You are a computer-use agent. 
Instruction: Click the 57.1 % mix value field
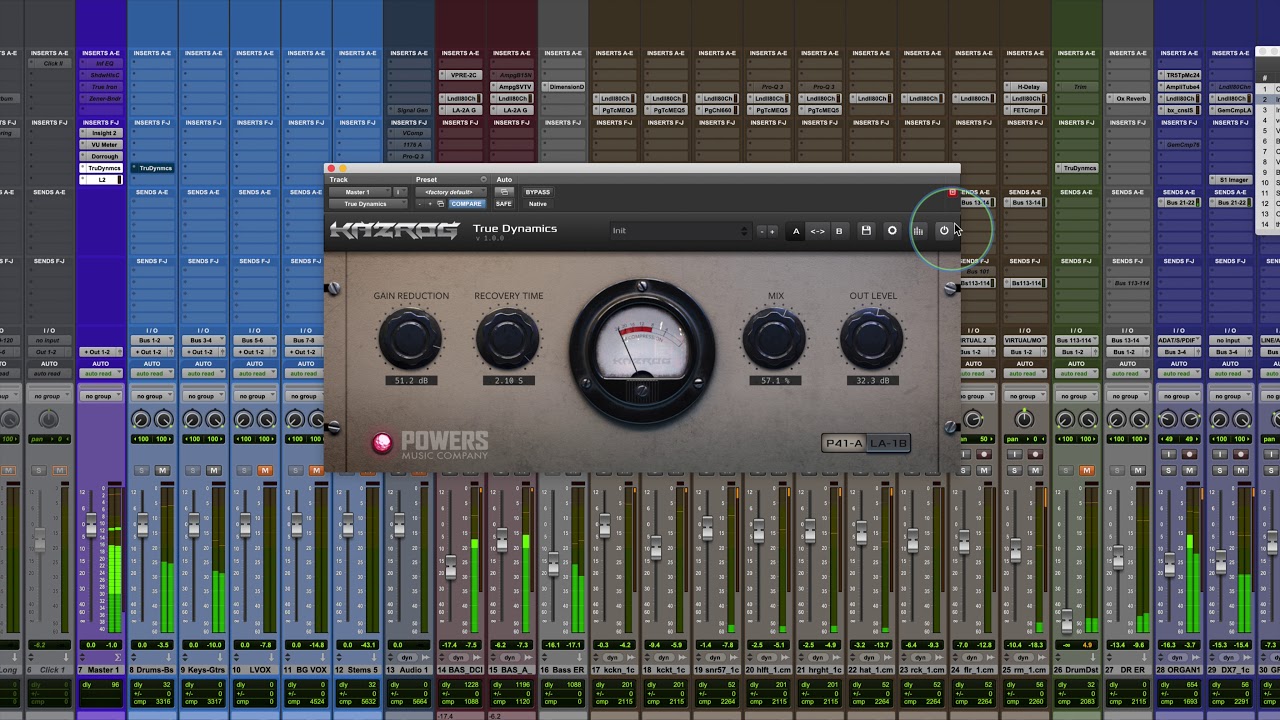(775, 381)
